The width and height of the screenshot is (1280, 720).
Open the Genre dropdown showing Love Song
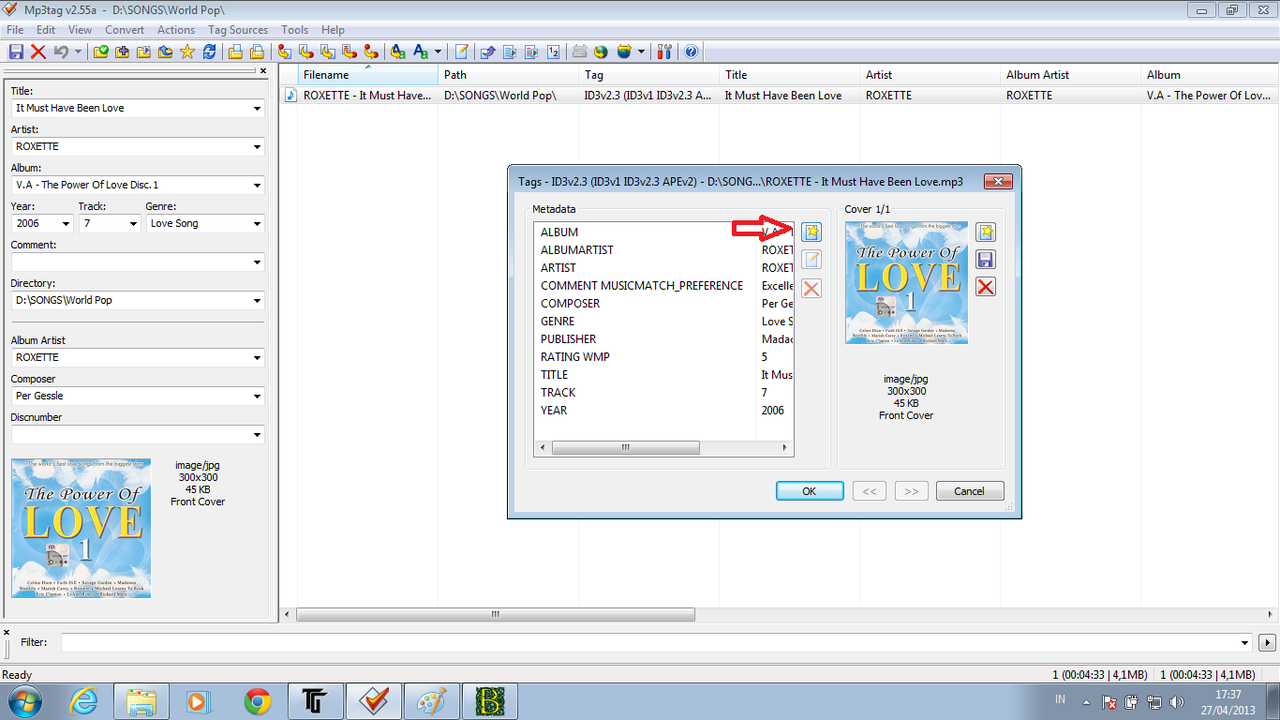tap(257, 224)
